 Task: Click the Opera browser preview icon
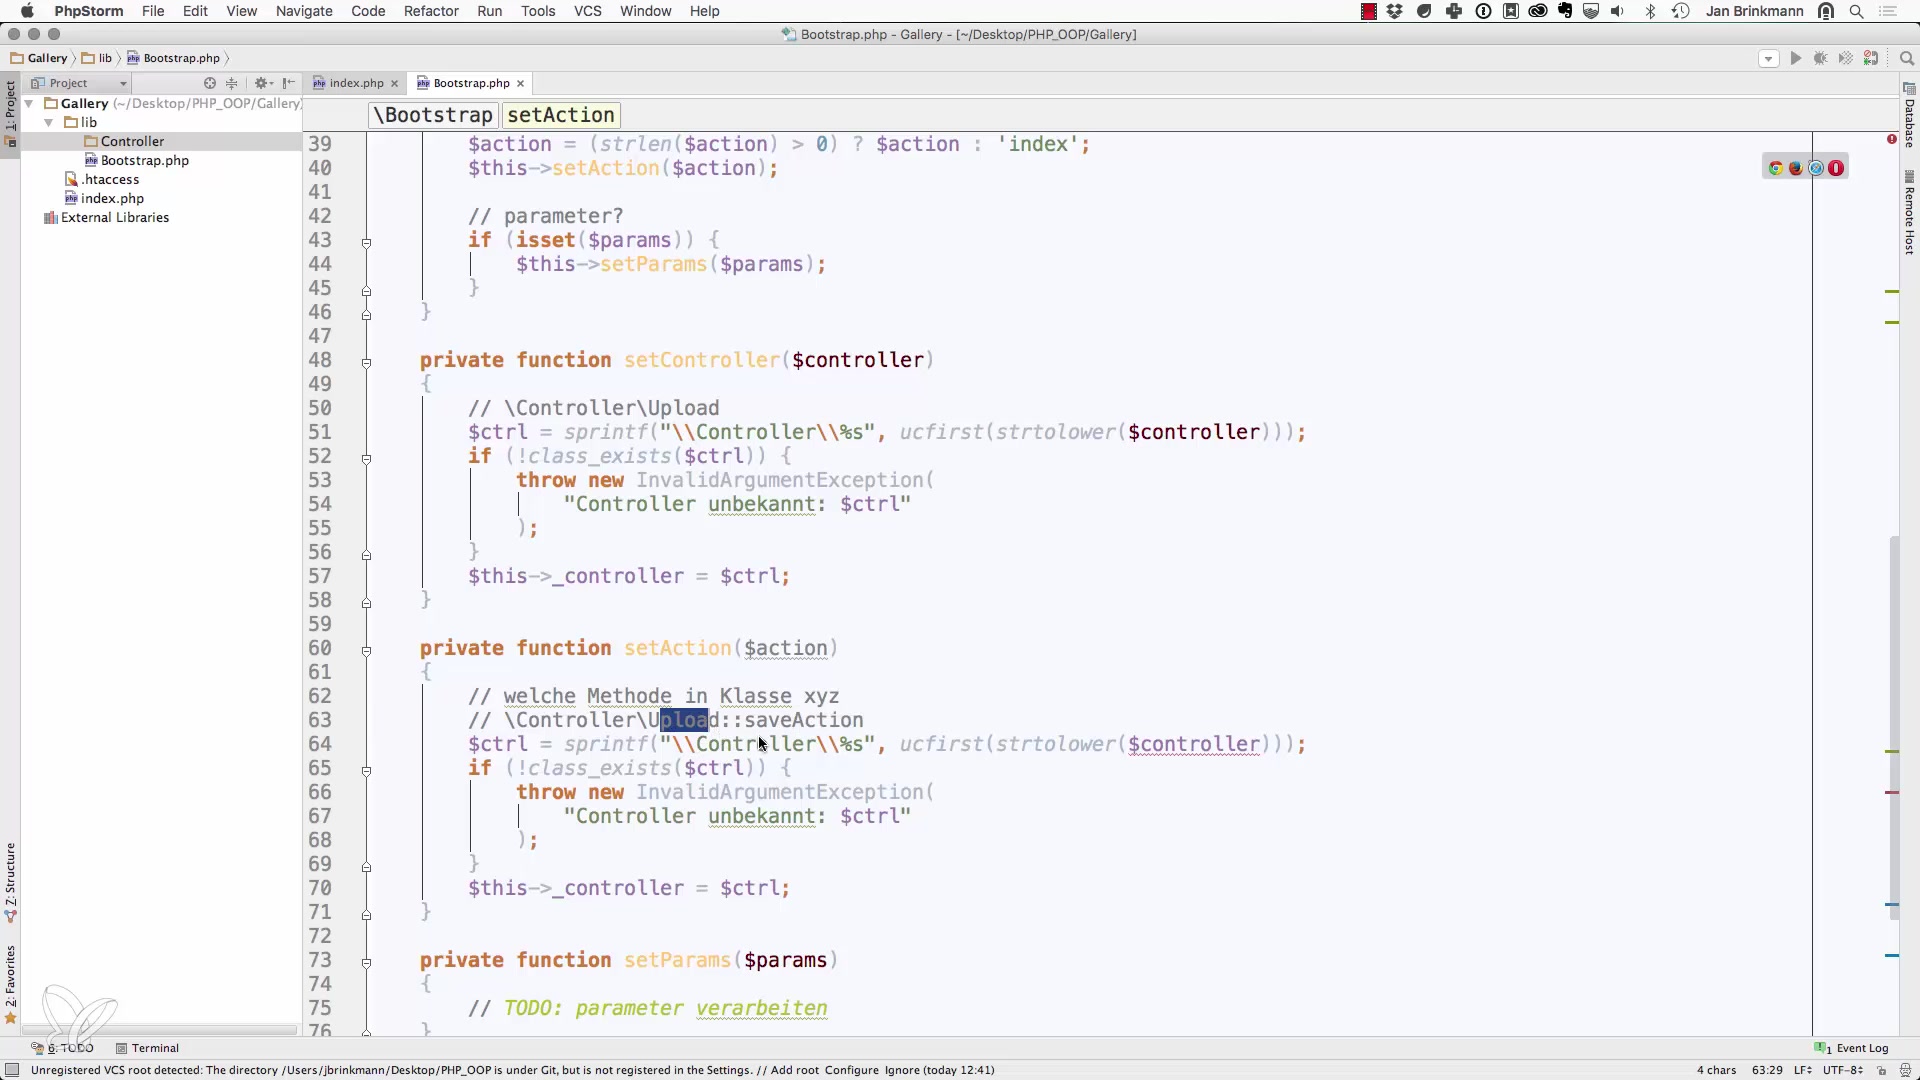tap(1836, 168)
